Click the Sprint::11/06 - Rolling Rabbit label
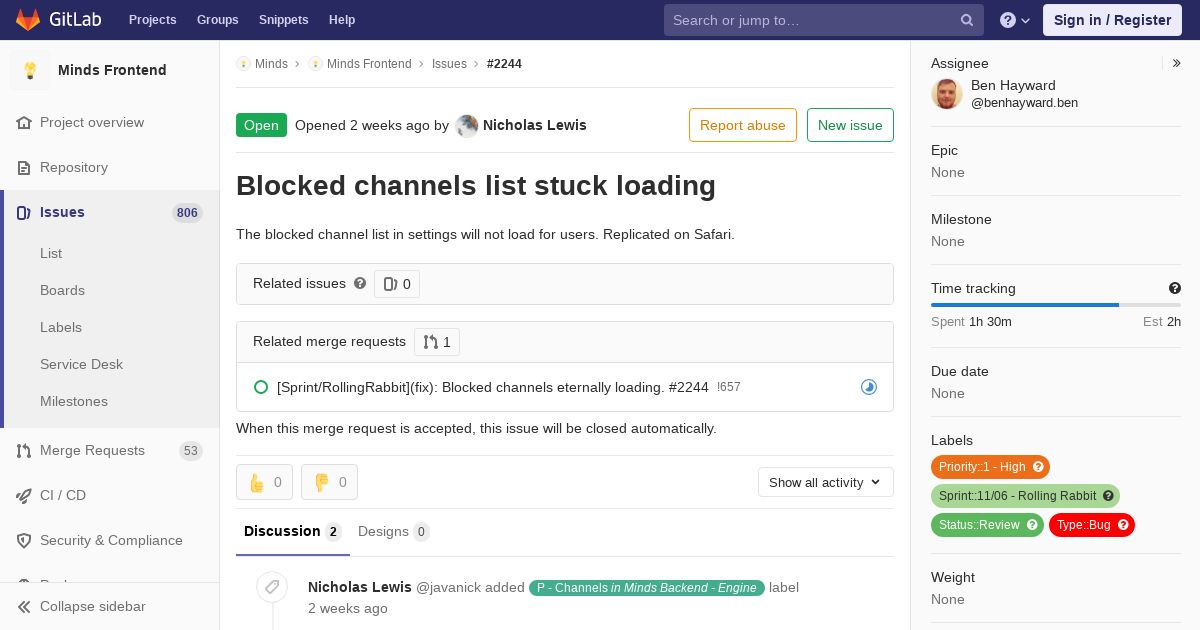The width and height of the screenshot is (1200, 630). 1025,496
